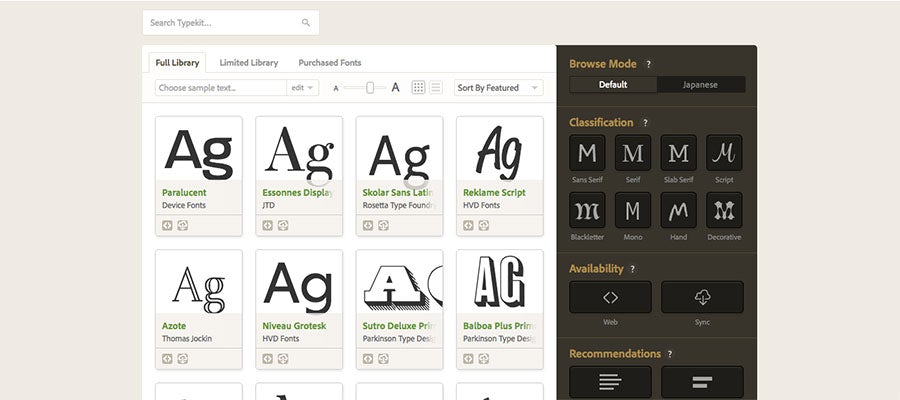Open Recommendations help question mark
Screen dimensions: 900x400
click(x=670, y=354)
